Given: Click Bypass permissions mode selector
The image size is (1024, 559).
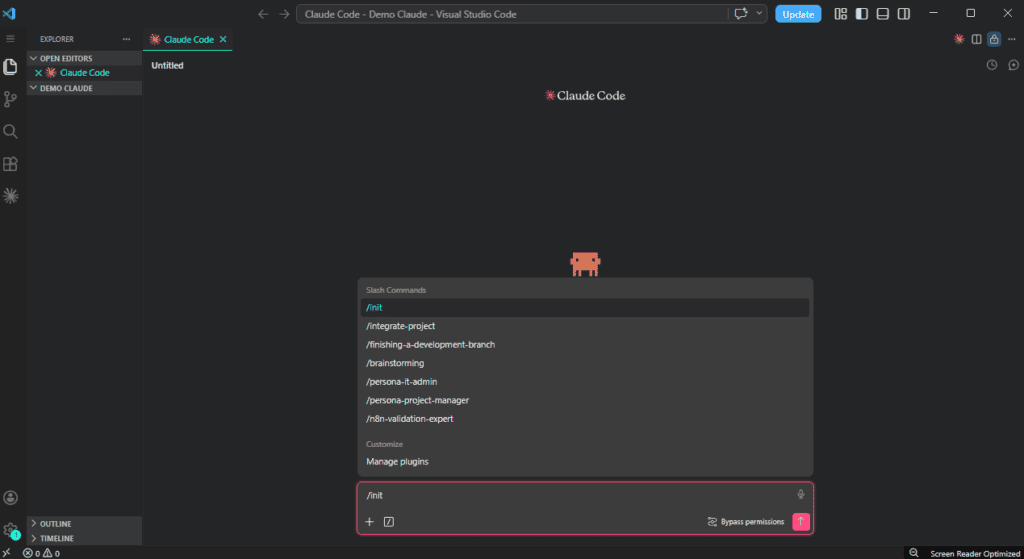Looking at the screenshot, I should point(745,522).
